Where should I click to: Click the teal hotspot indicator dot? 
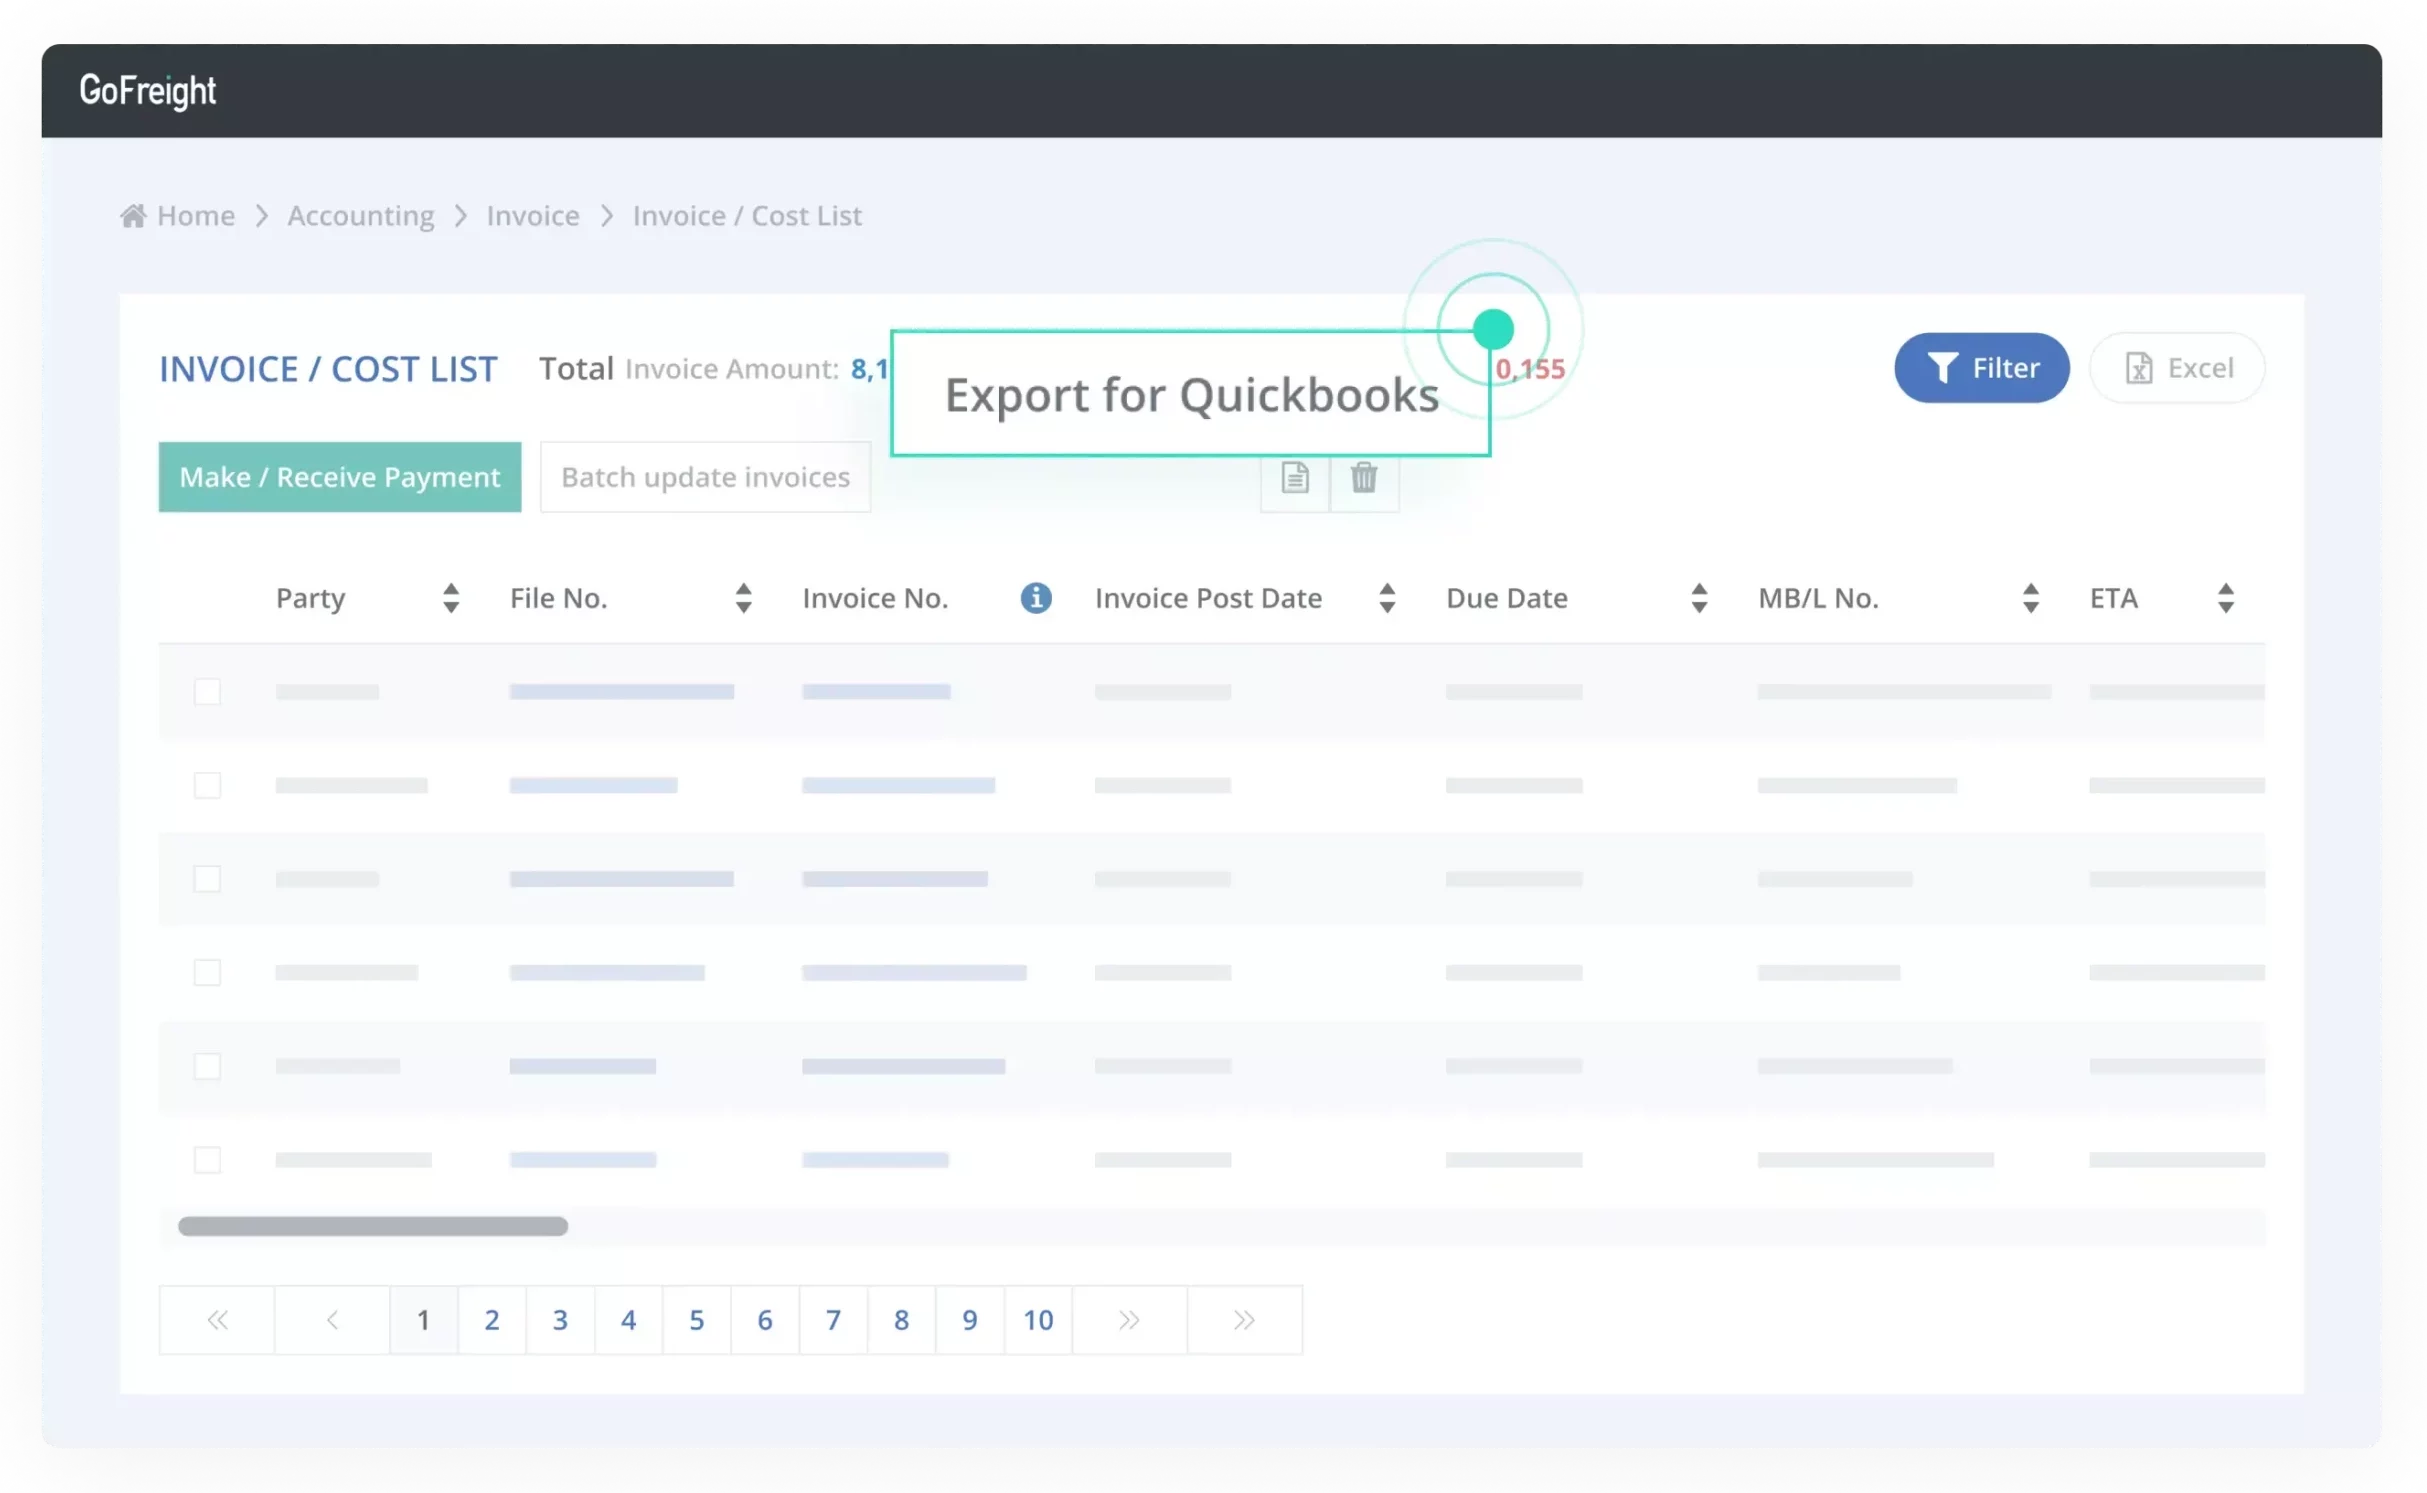coord(1493,329)
